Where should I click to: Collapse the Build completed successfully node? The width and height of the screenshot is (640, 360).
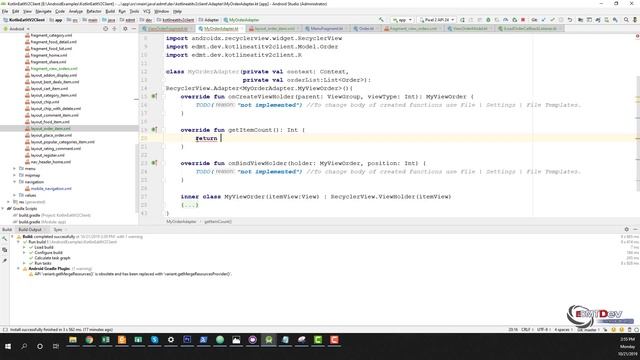coord(12,237)
